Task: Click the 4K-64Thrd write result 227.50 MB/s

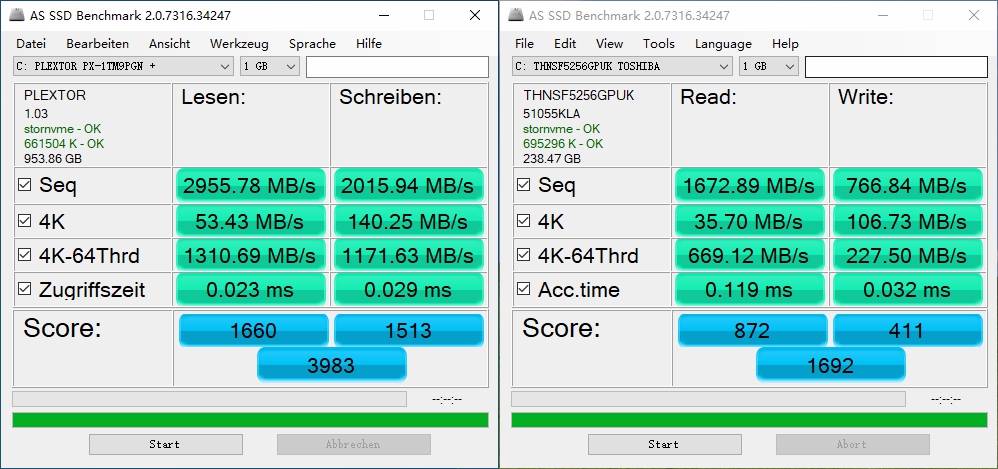Action: (x=907, y=255)
